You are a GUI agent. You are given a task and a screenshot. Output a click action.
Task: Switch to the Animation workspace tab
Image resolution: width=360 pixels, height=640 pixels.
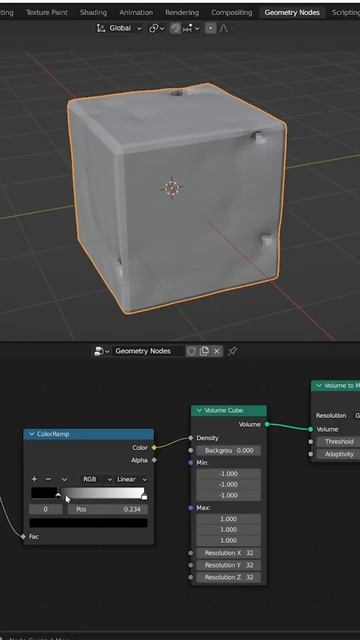[x=136, y=12]
